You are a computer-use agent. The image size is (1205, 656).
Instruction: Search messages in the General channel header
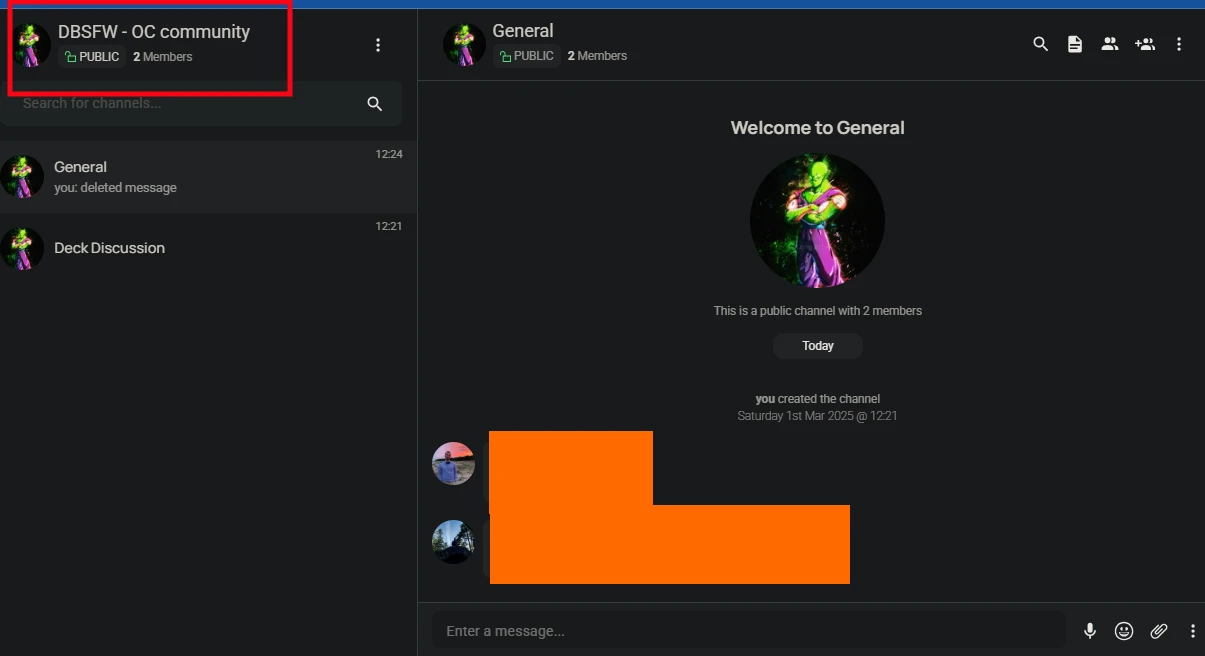click(x=1041, y=44)
